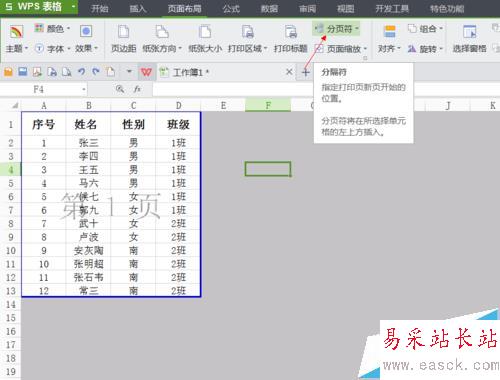Select the 页面布局 ribbon tab
500x380 pixels.
184,8
